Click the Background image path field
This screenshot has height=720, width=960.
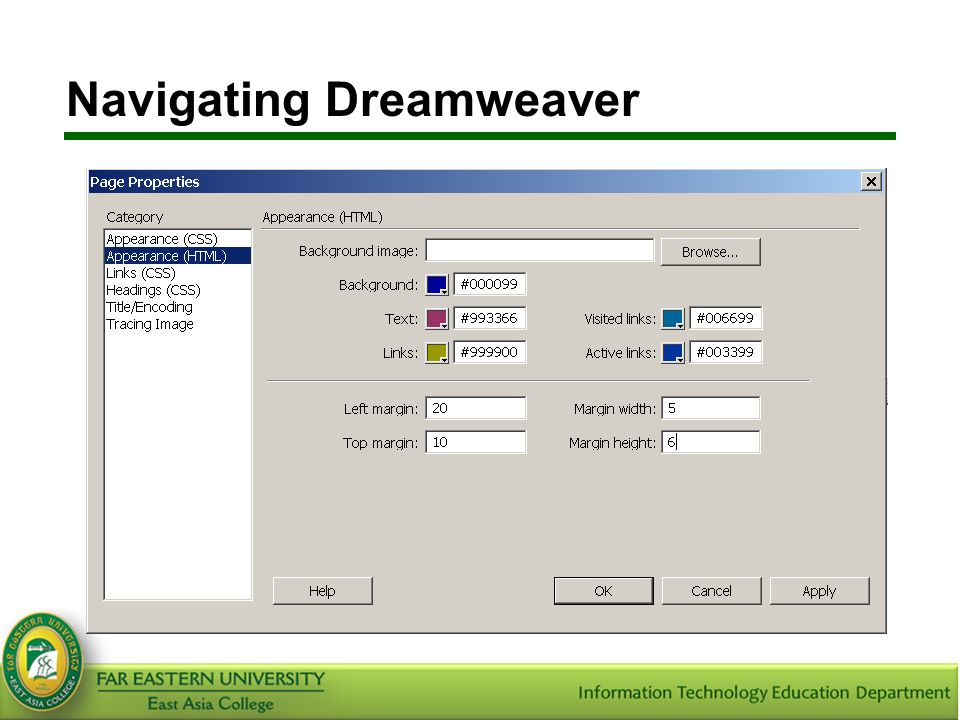pos(539,250)
